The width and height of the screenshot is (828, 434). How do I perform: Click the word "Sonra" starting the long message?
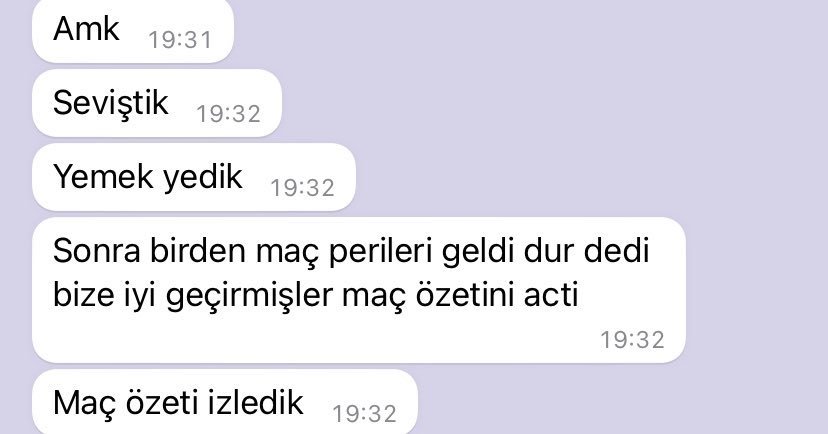(97, 252)
